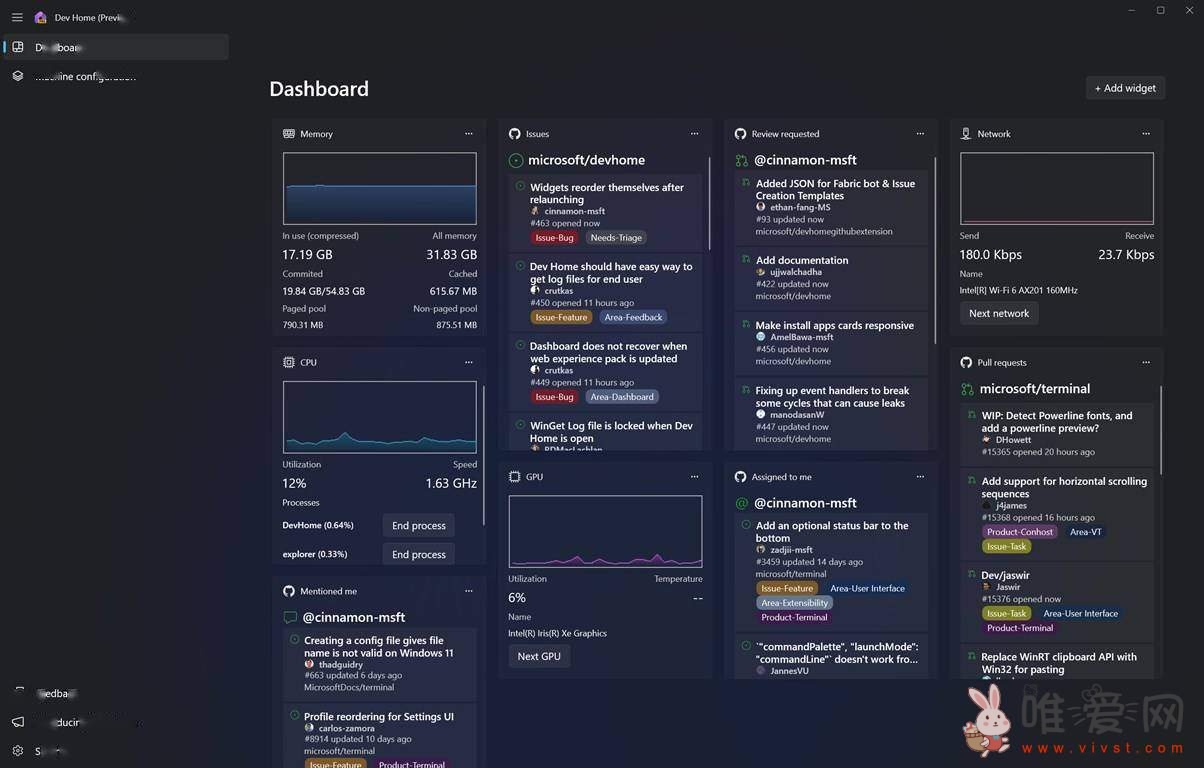Open the hamburger navigation menu
1204x768 pixels.
17,17
